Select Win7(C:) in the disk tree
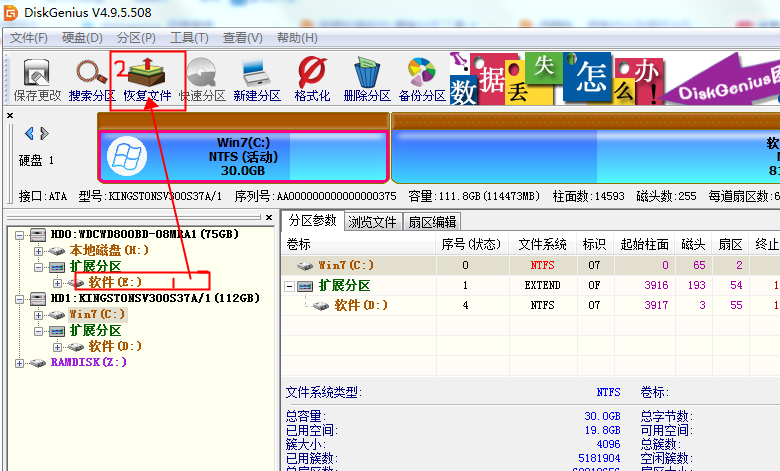780x471 pixels. (97, 314)
